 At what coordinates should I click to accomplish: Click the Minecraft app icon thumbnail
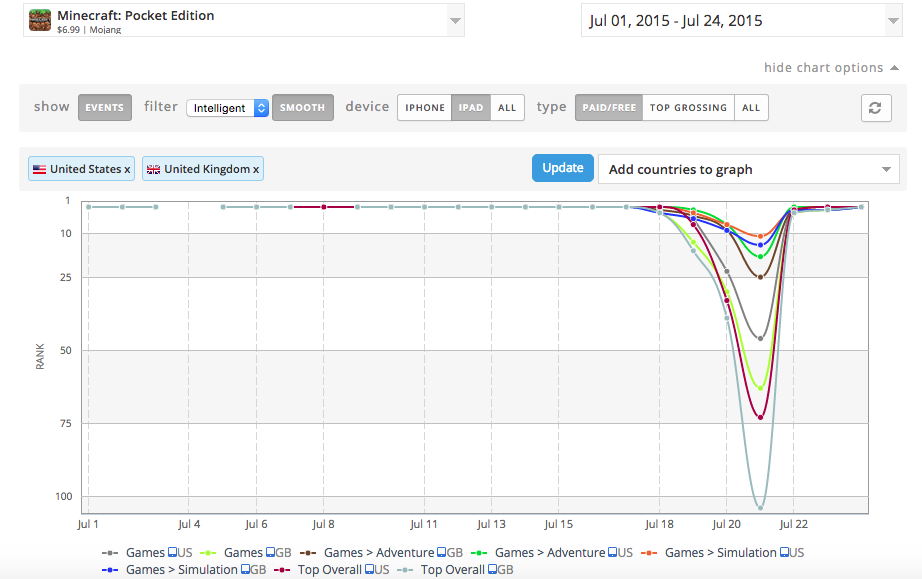point(39,20)
